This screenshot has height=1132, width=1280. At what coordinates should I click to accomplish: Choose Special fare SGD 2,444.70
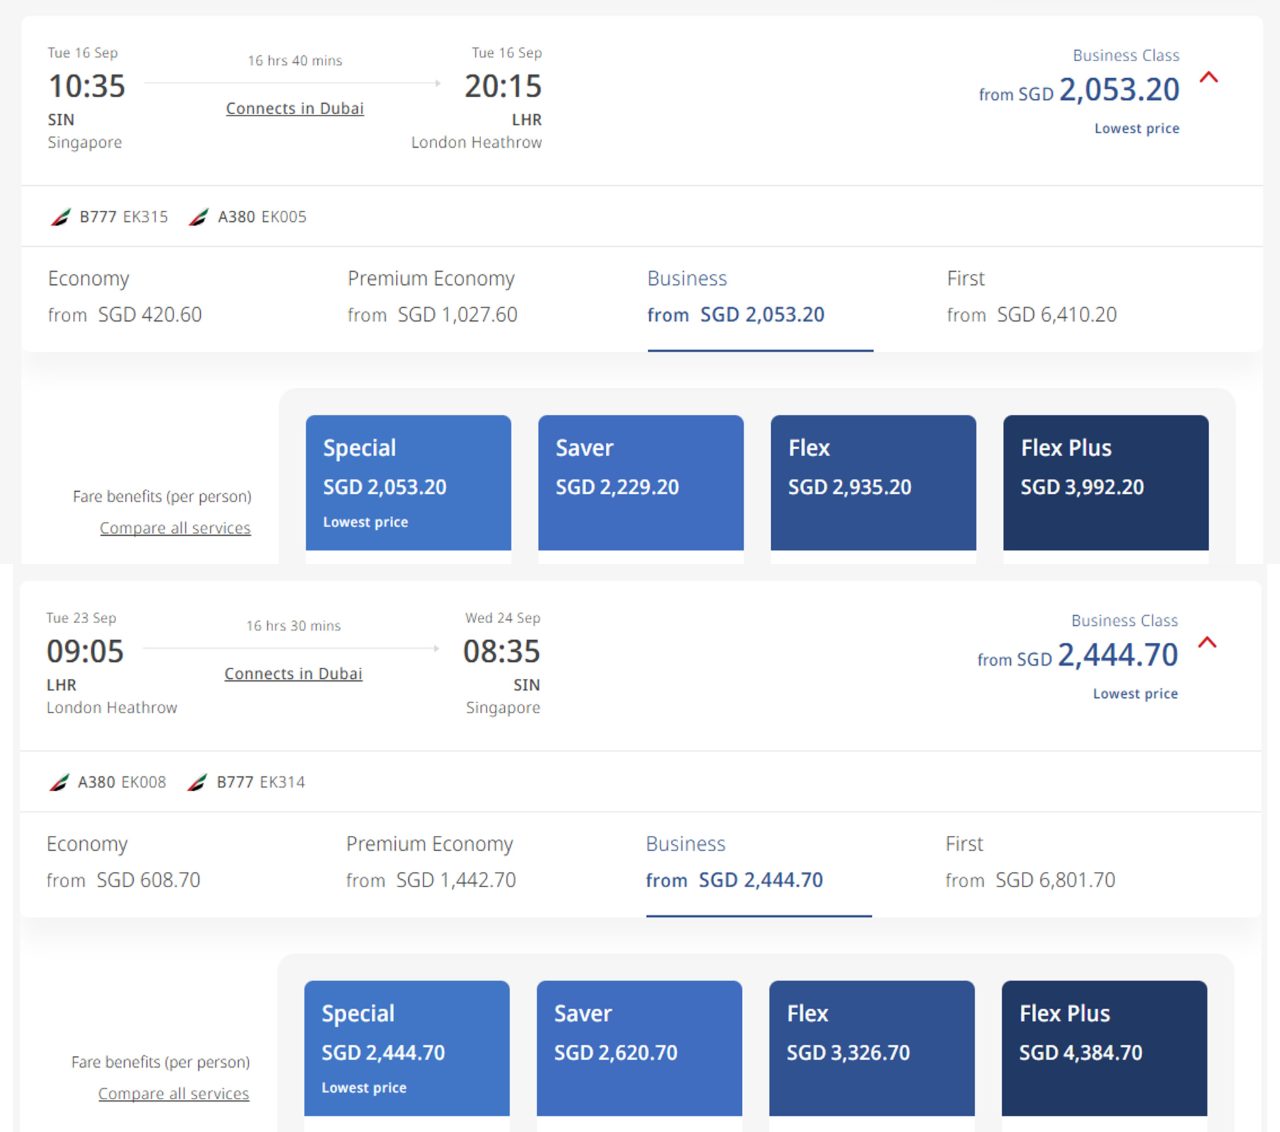coord(407,1048)
